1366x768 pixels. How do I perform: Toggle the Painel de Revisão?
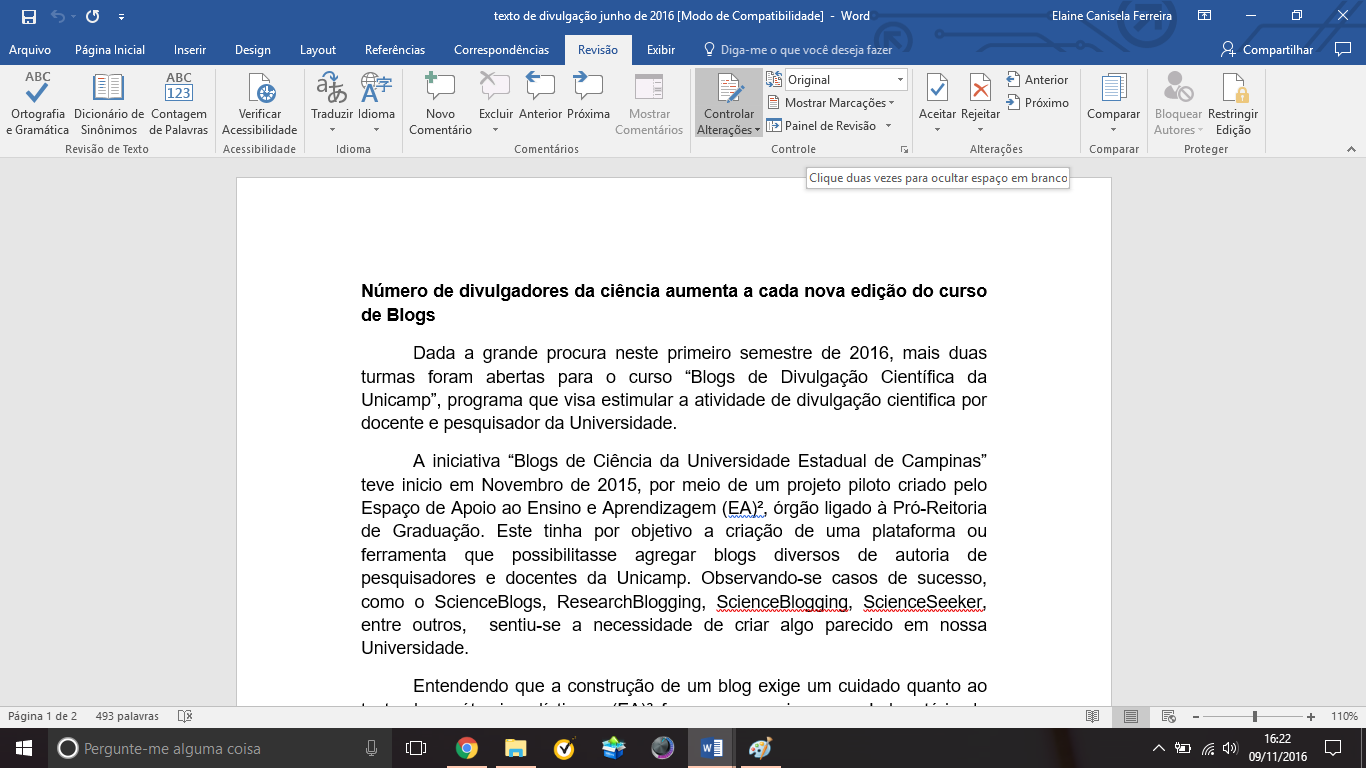(823, 126)
